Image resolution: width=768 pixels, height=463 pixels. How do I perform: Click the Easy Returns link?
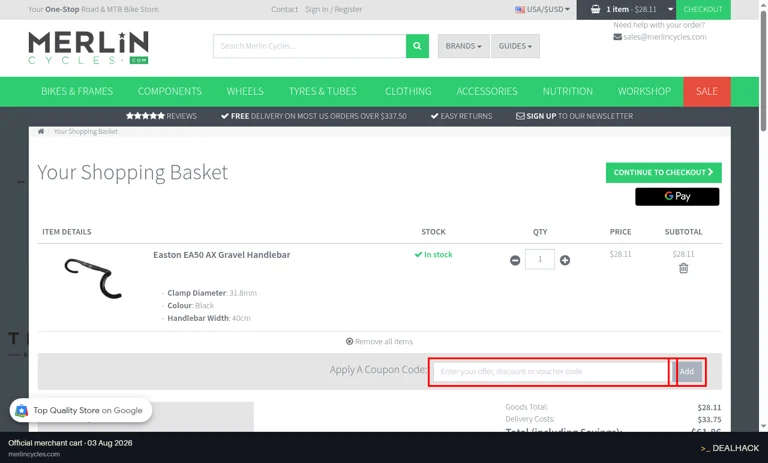(x=461, y=116)
